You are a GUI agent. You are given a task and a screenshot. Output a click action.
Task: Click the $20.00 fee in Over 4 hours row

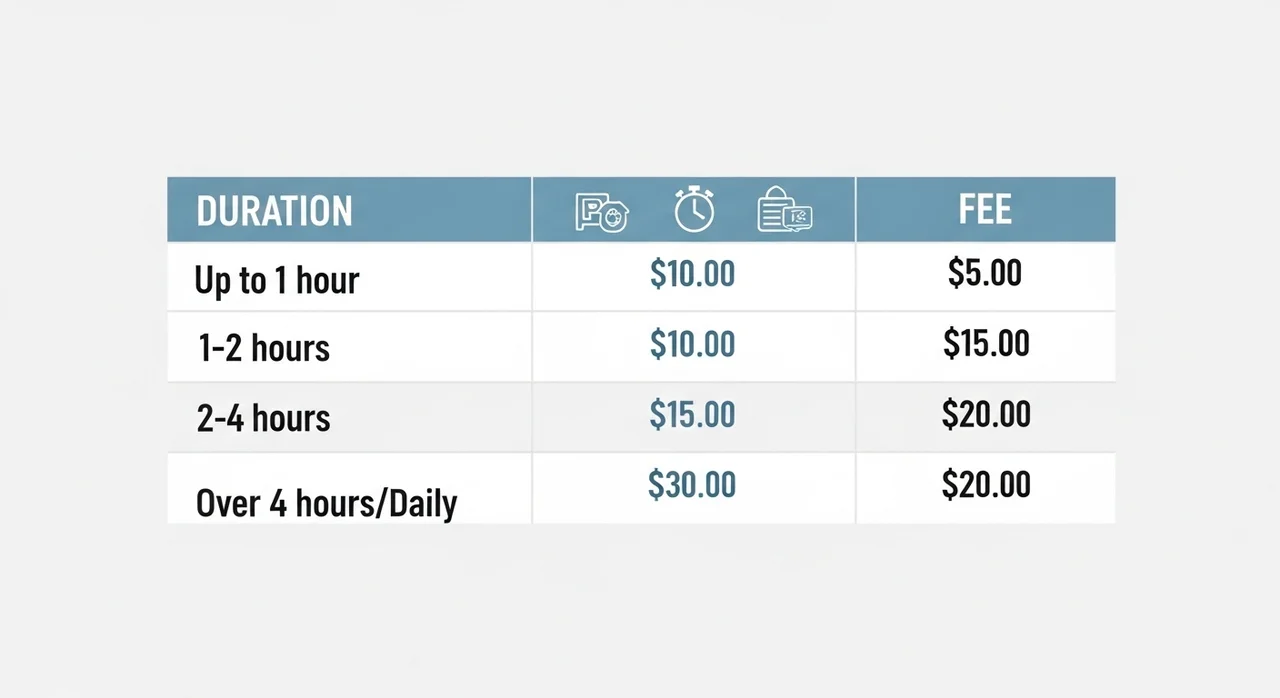click(986, 484)
